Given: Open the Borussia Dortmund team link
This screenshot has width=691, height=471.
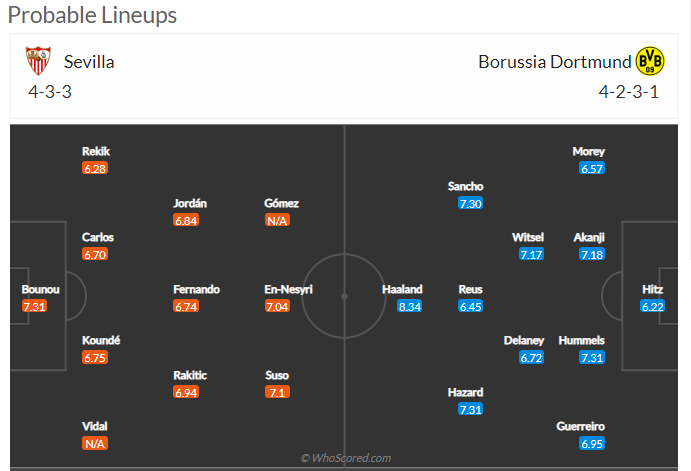Looking at the screenshot, I should pos(555,62).
